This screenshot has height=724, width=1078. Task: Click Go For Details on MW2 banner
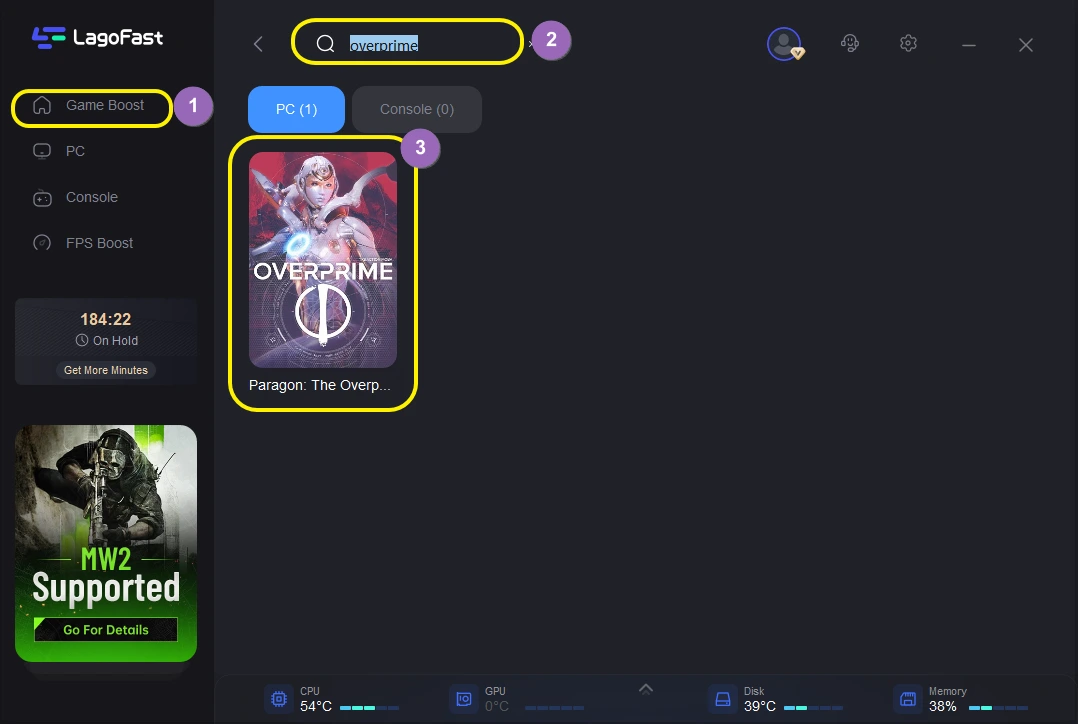coord(106,630)
